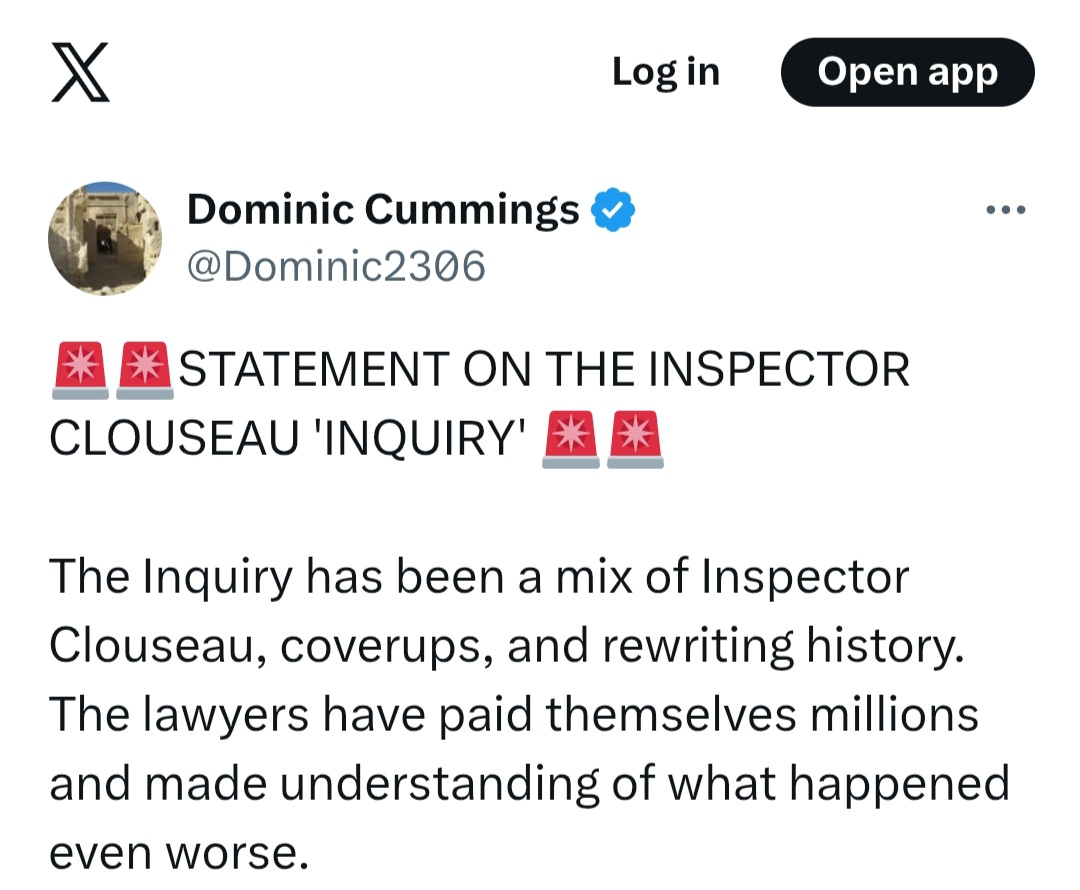Click the first siren emoji after 'INQUIRY'
The image size is (1080, 890).
[570, 439]
